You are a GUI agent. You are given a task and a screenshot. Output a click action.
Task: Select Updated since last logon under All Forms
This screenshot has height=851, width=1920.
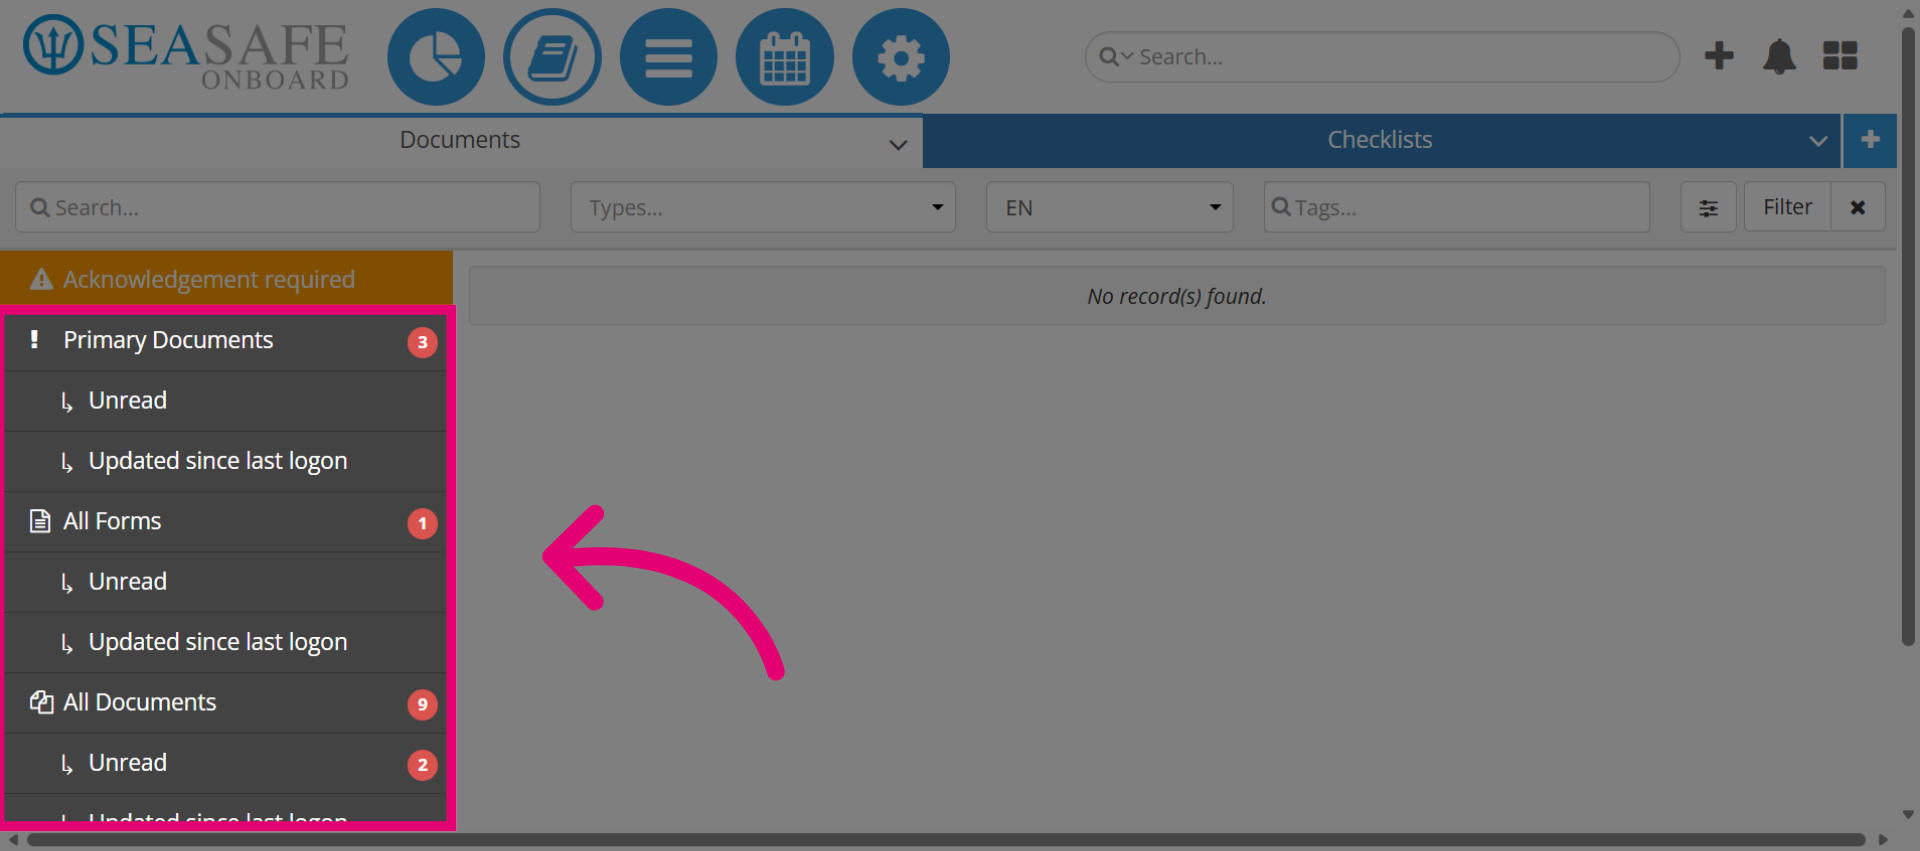pyautogui.click(x=225, y=642)
